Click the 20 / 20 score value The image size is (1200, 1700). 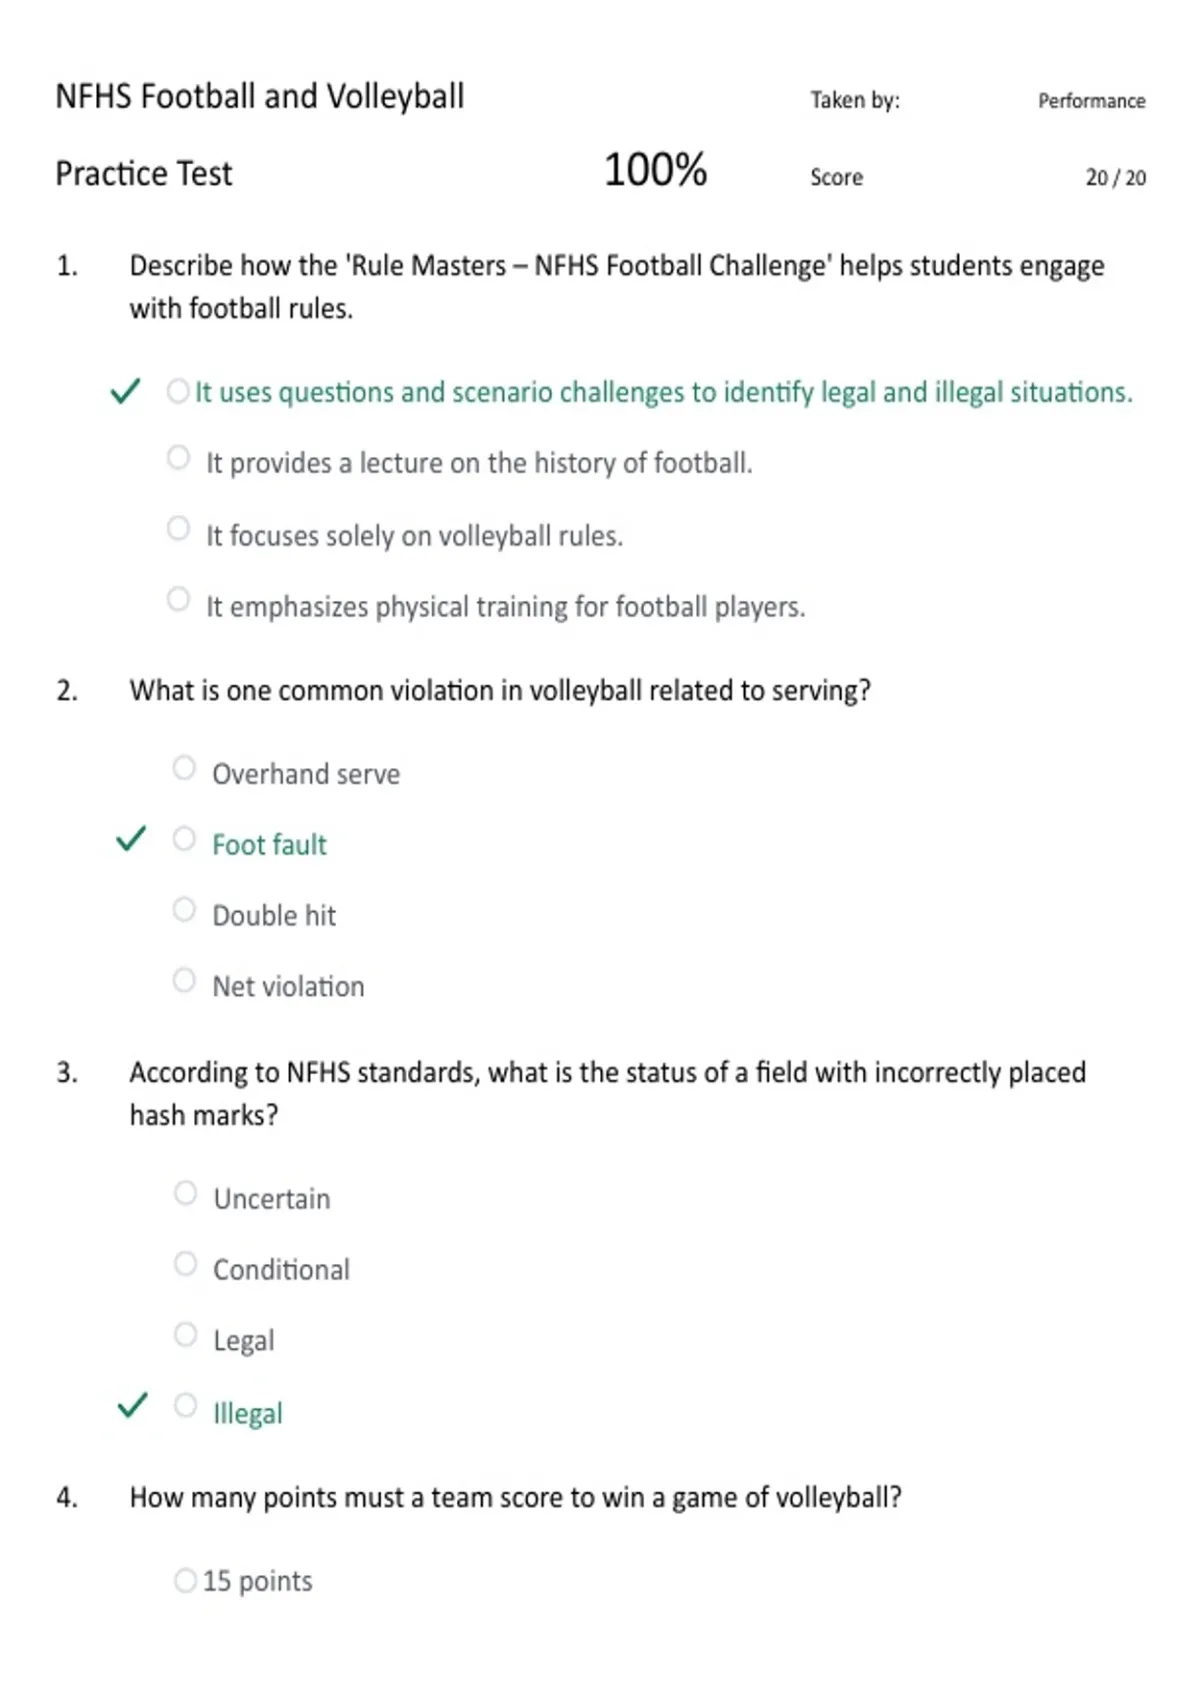click(1116, 178)
